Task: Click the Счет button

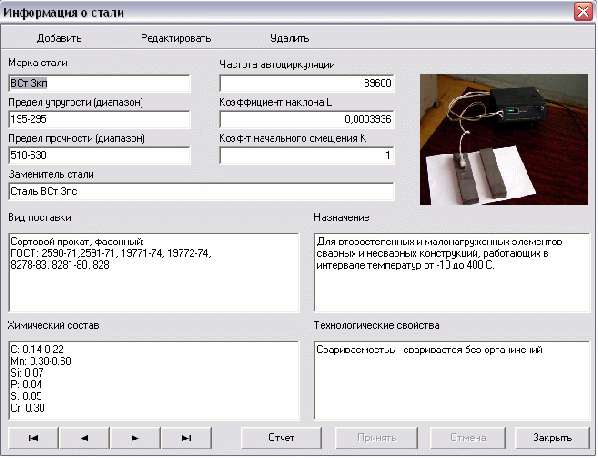Action: click(x=281, y=438)
